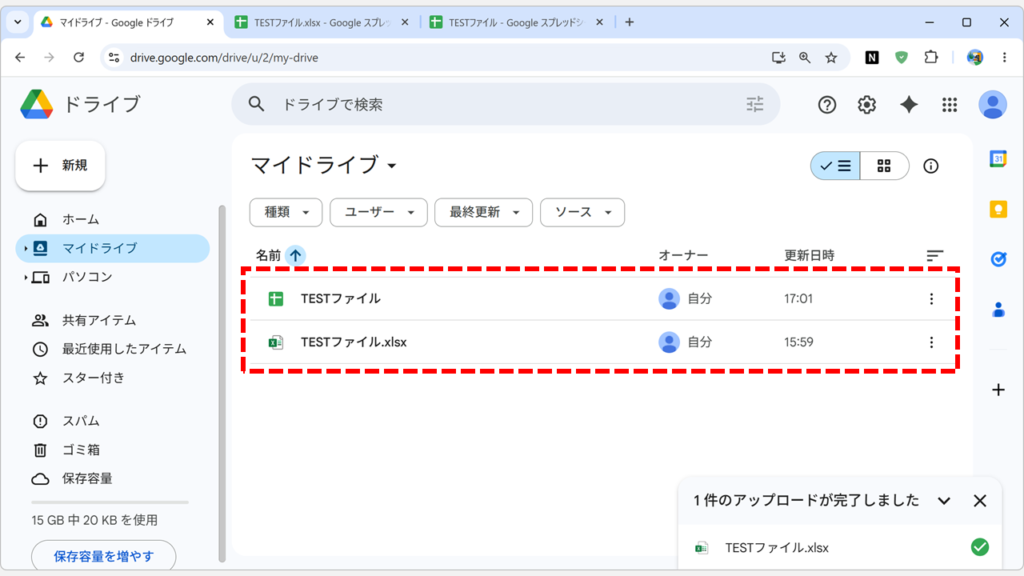
Task: Open the help support icon
Action: coord(827,104)
